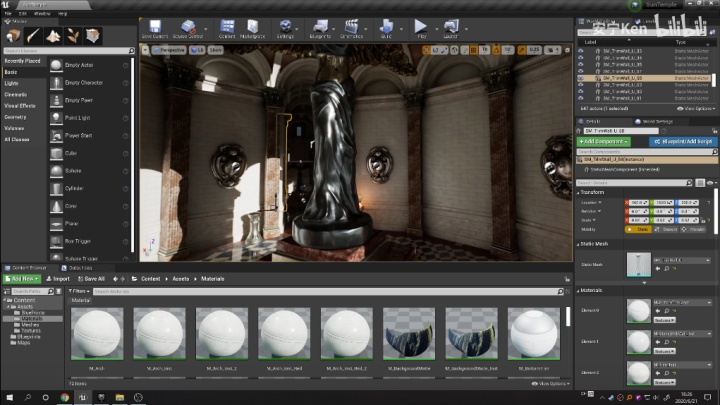Click the Save All button

[91, 279]
